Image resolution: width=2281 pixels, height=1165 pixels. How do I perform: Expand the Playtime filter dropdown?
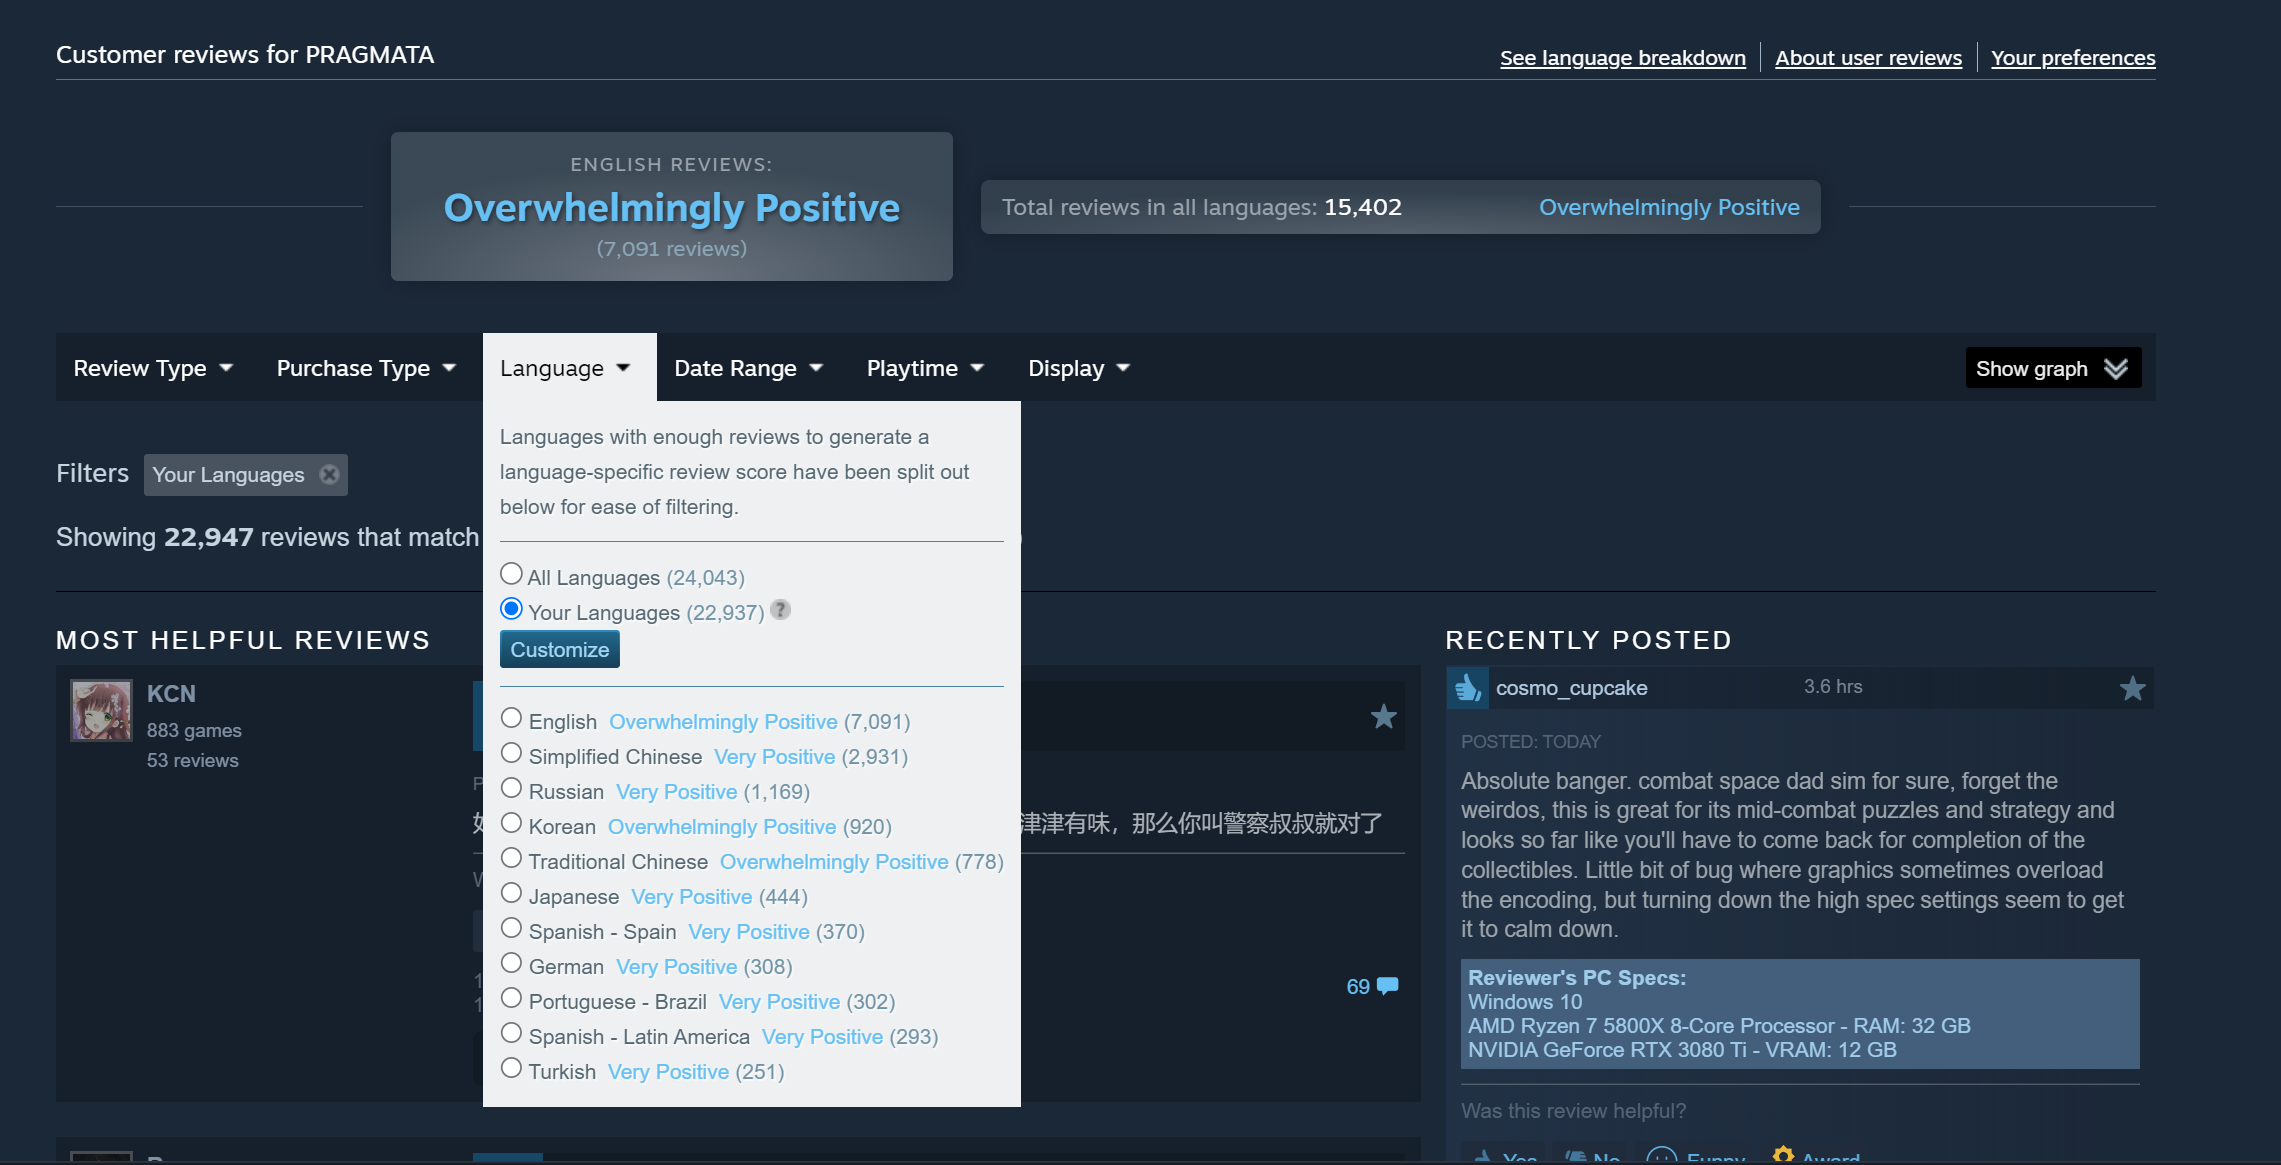click(x=925, y=368)
